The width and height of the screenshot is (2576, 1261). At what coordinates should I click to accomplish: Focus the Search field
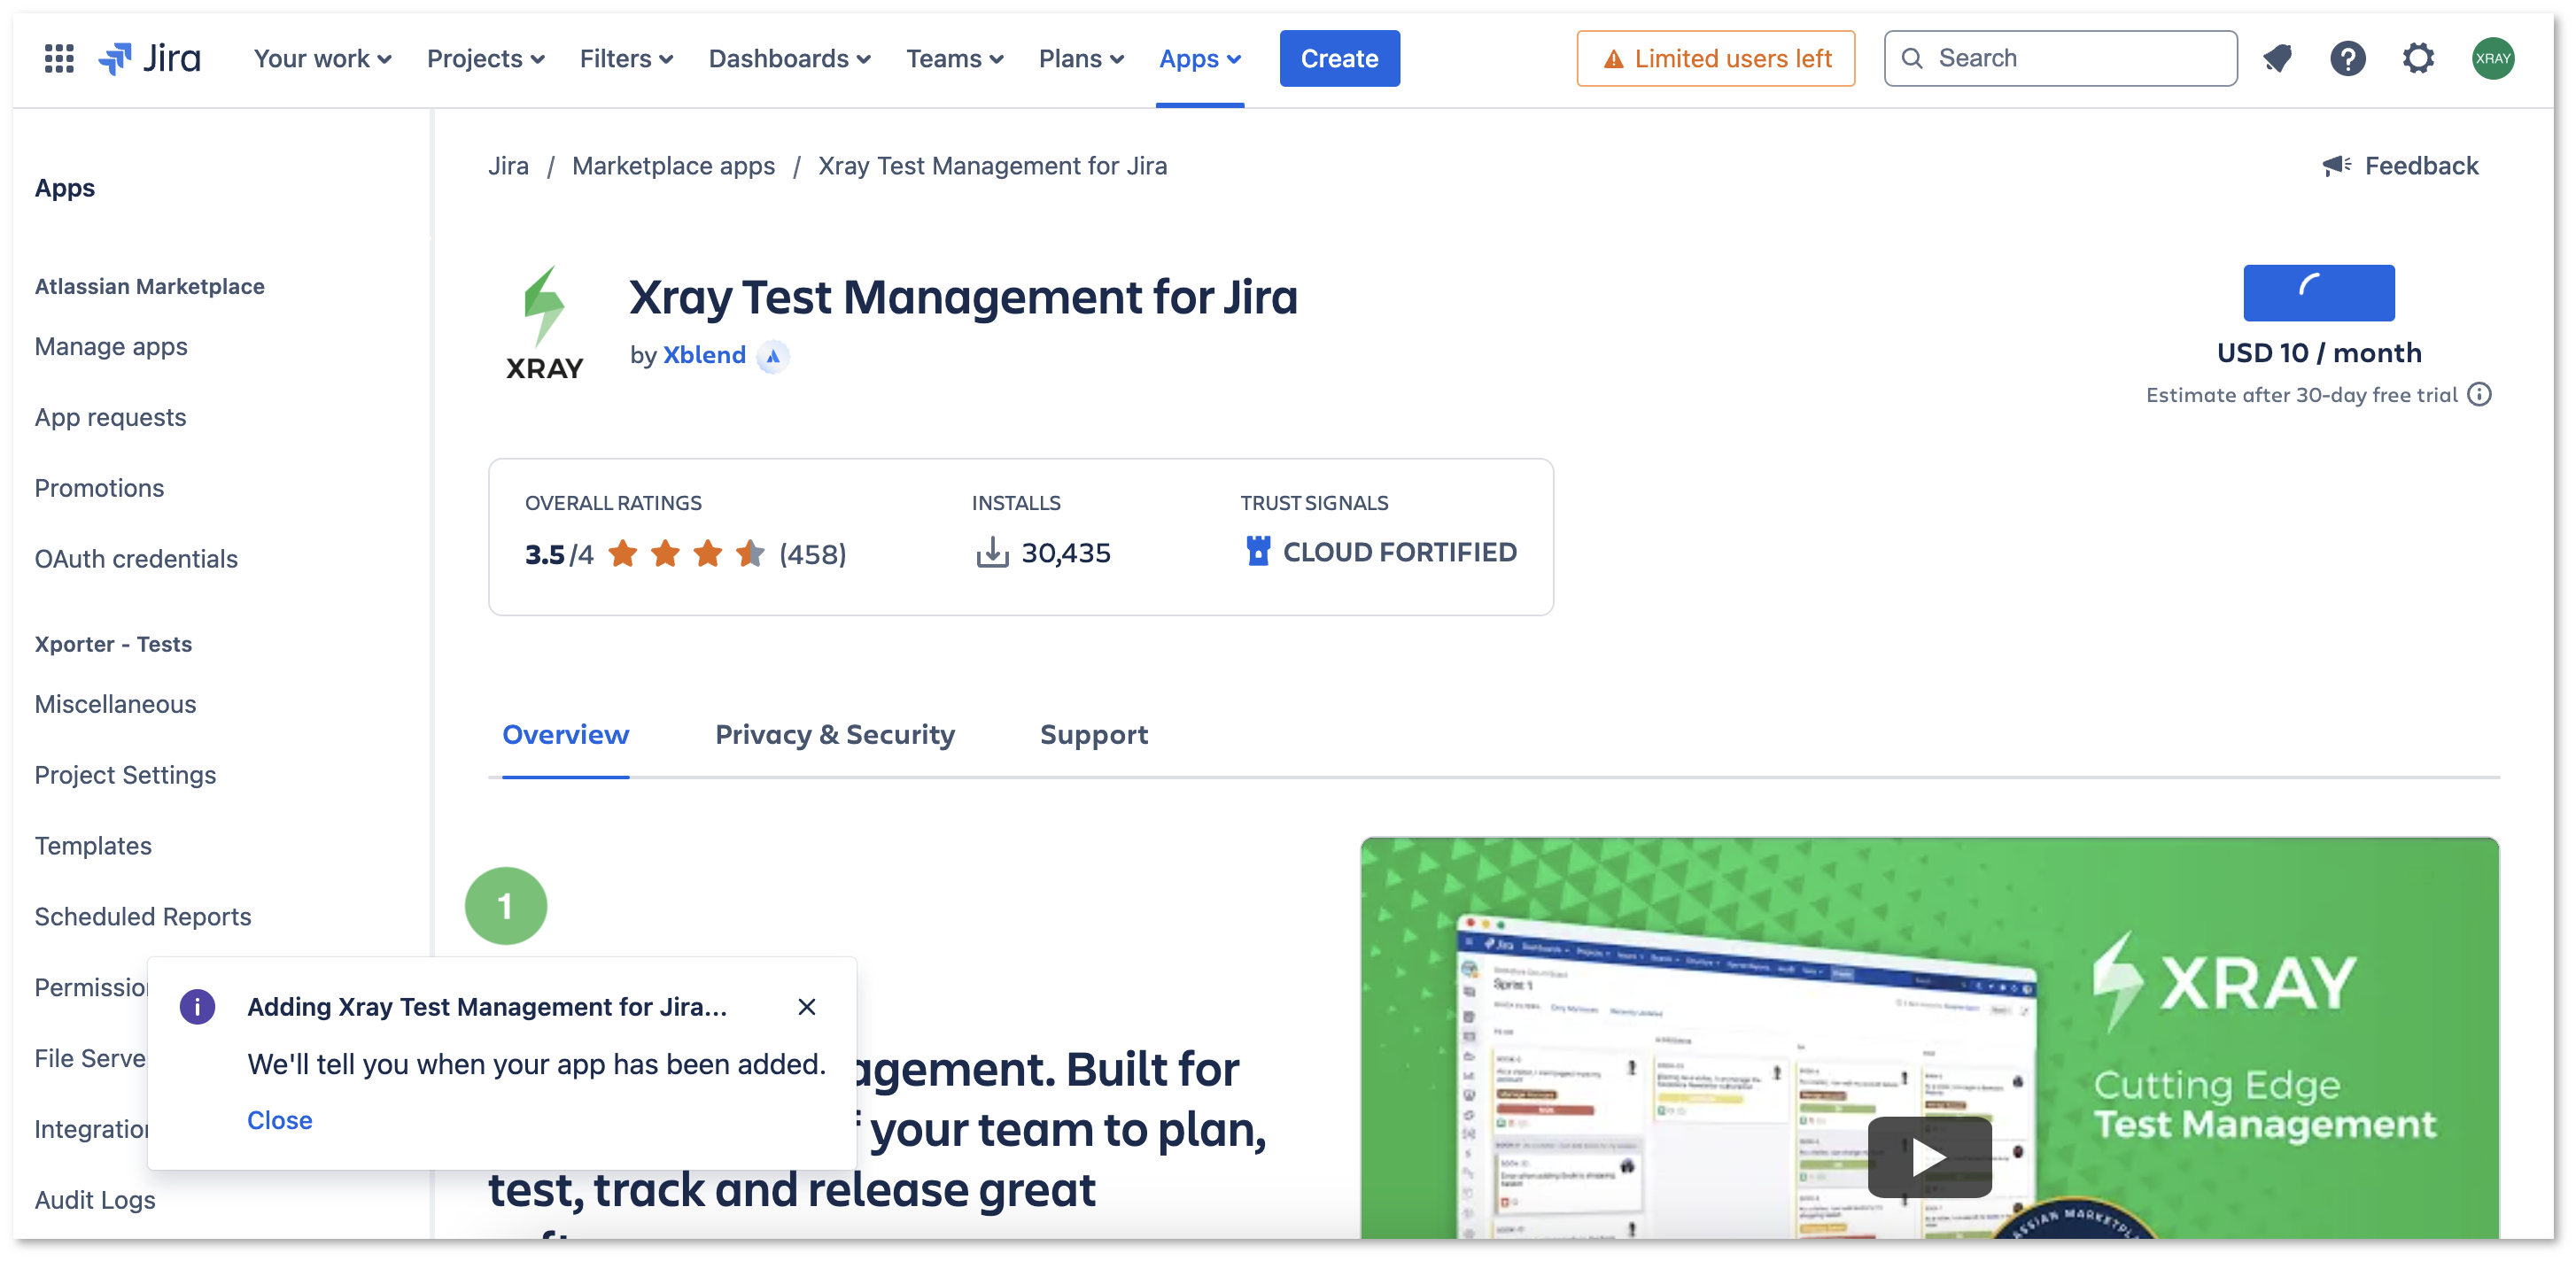pyautogui.click(x=2060, y=58)
